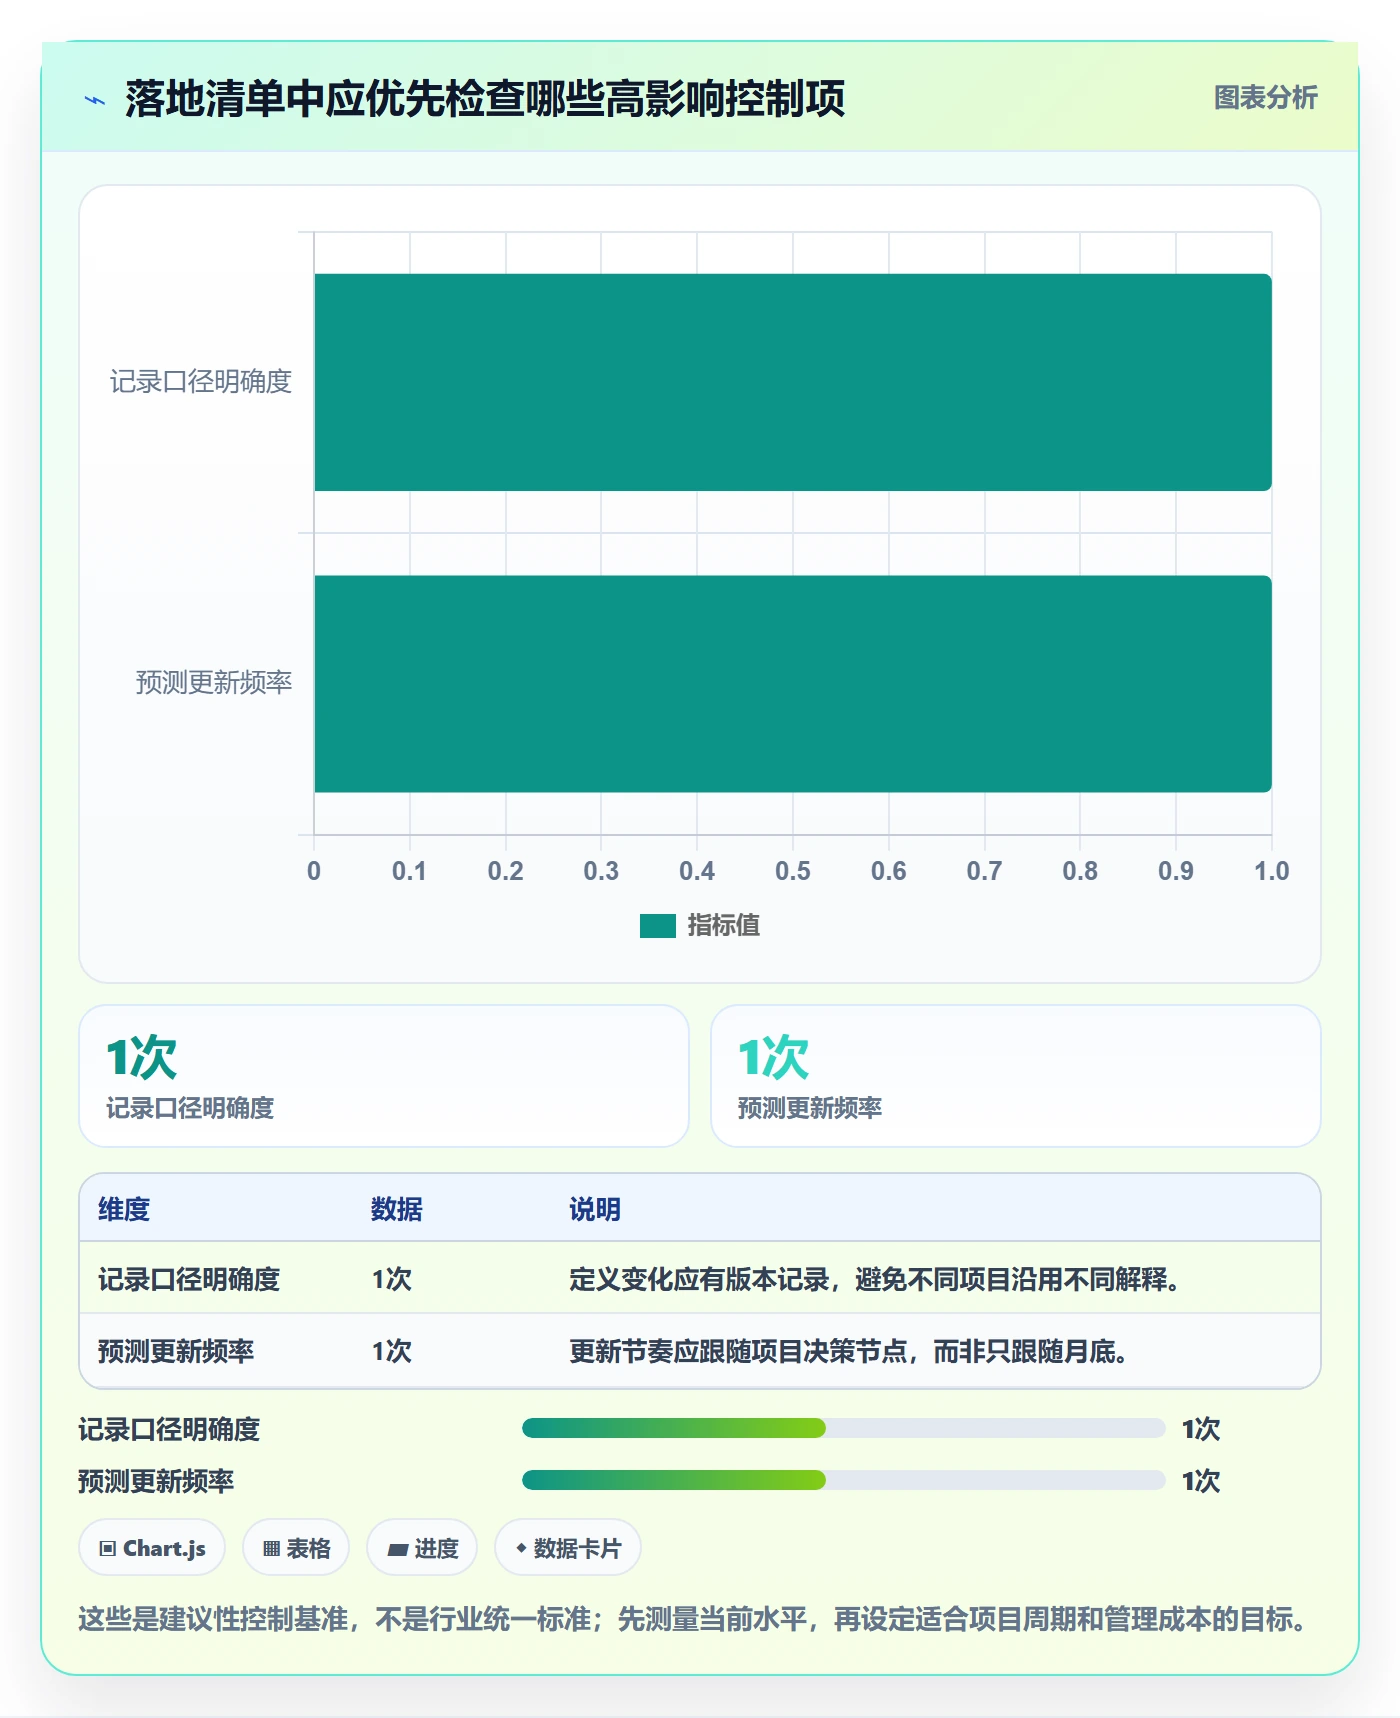Click the 记录口径明确度 progress bar
Screen dimensions: 1400x1718
click(843, 1428)
